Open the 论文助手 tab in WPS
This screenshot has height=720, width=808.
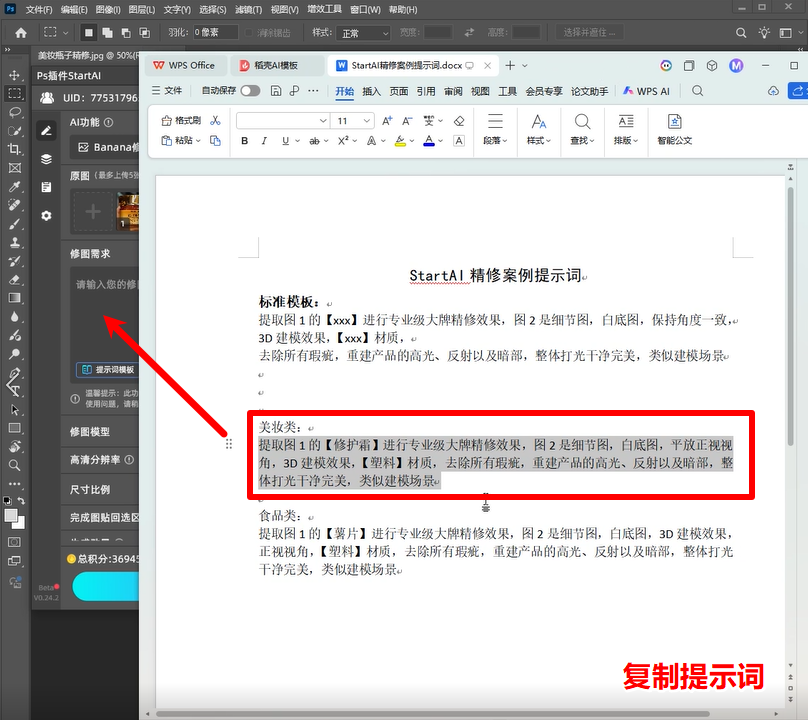coord(590,91)
